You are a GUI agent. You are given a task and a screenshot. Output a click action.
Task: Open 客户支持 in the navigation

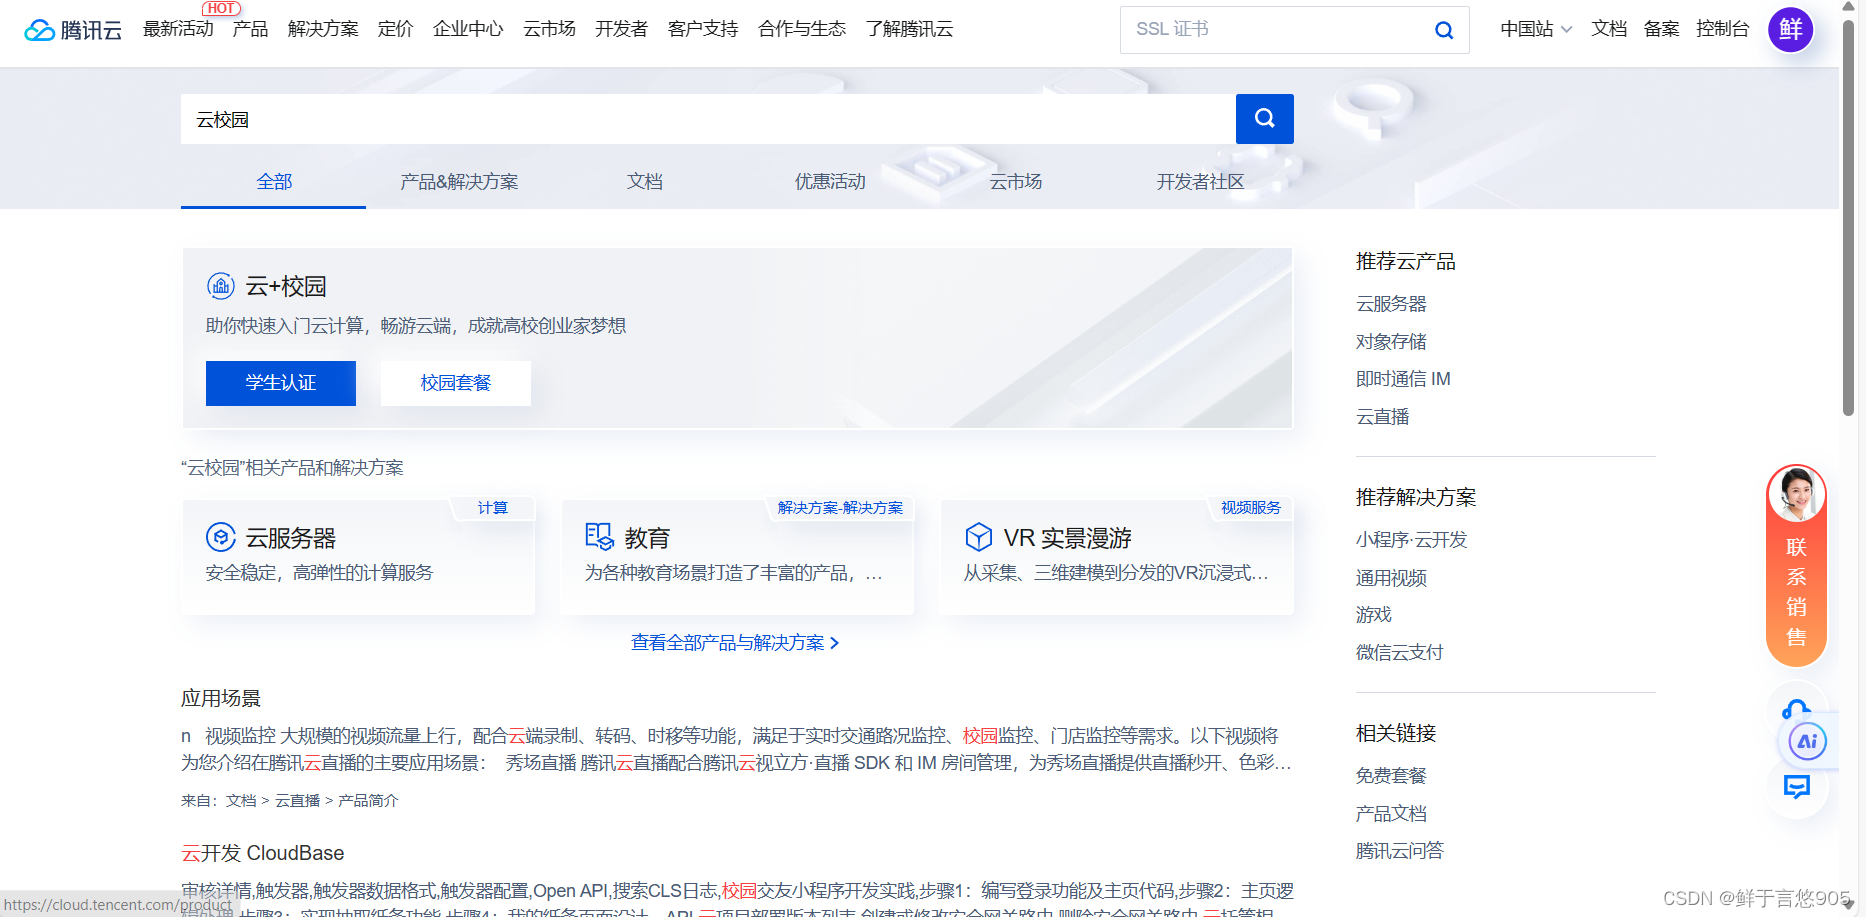703,29
